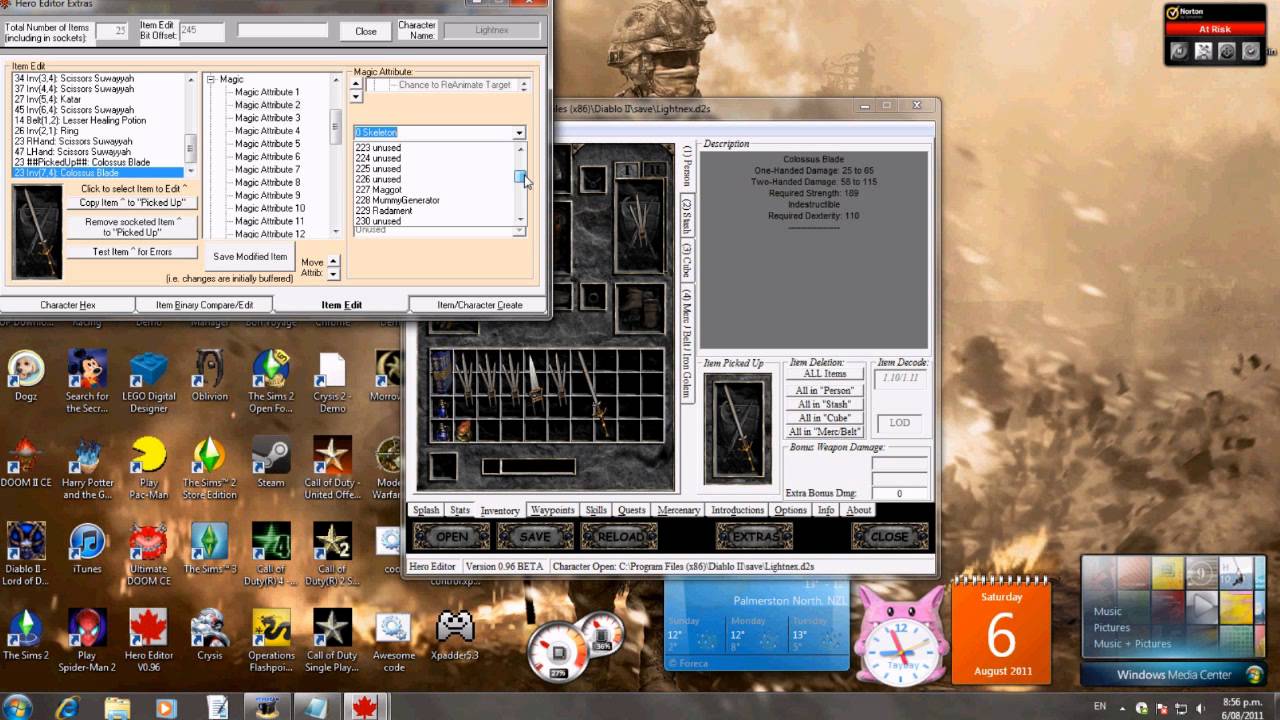
Task: Open Harry Potter desktop shortcut
Action: (87, 468)
